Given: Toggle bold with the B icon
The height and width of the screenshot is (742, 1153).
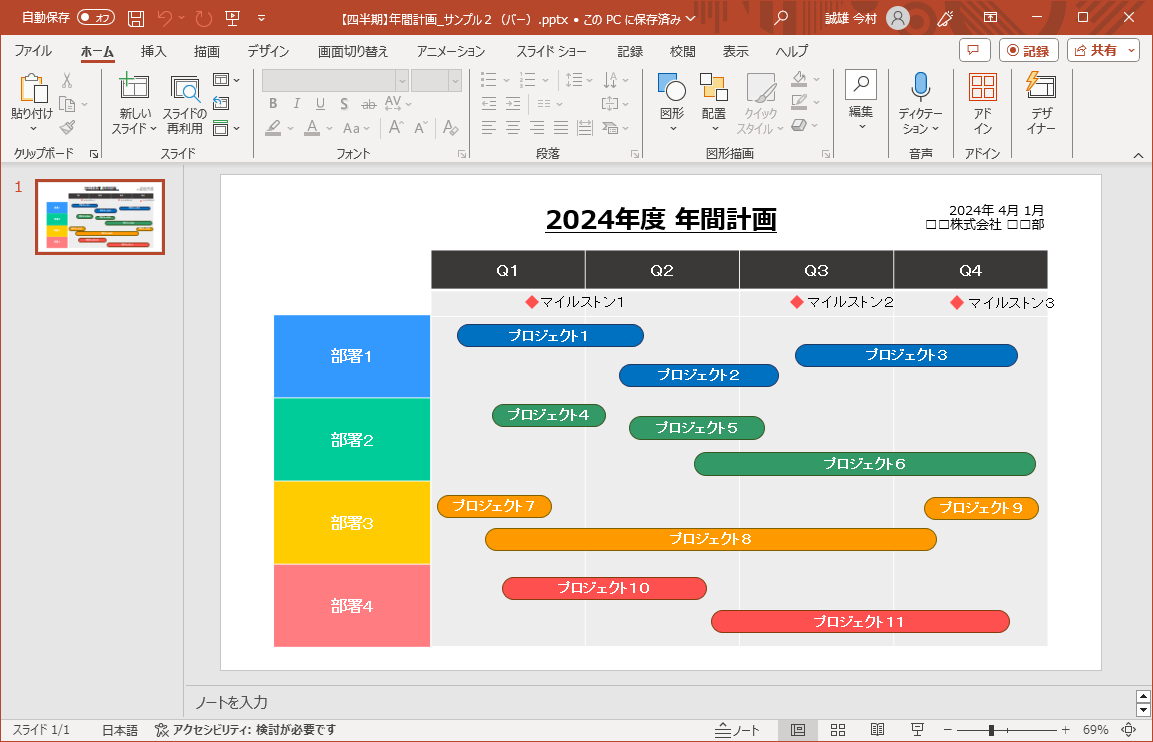Looking at the screenshot, I should tap(272, 103).
